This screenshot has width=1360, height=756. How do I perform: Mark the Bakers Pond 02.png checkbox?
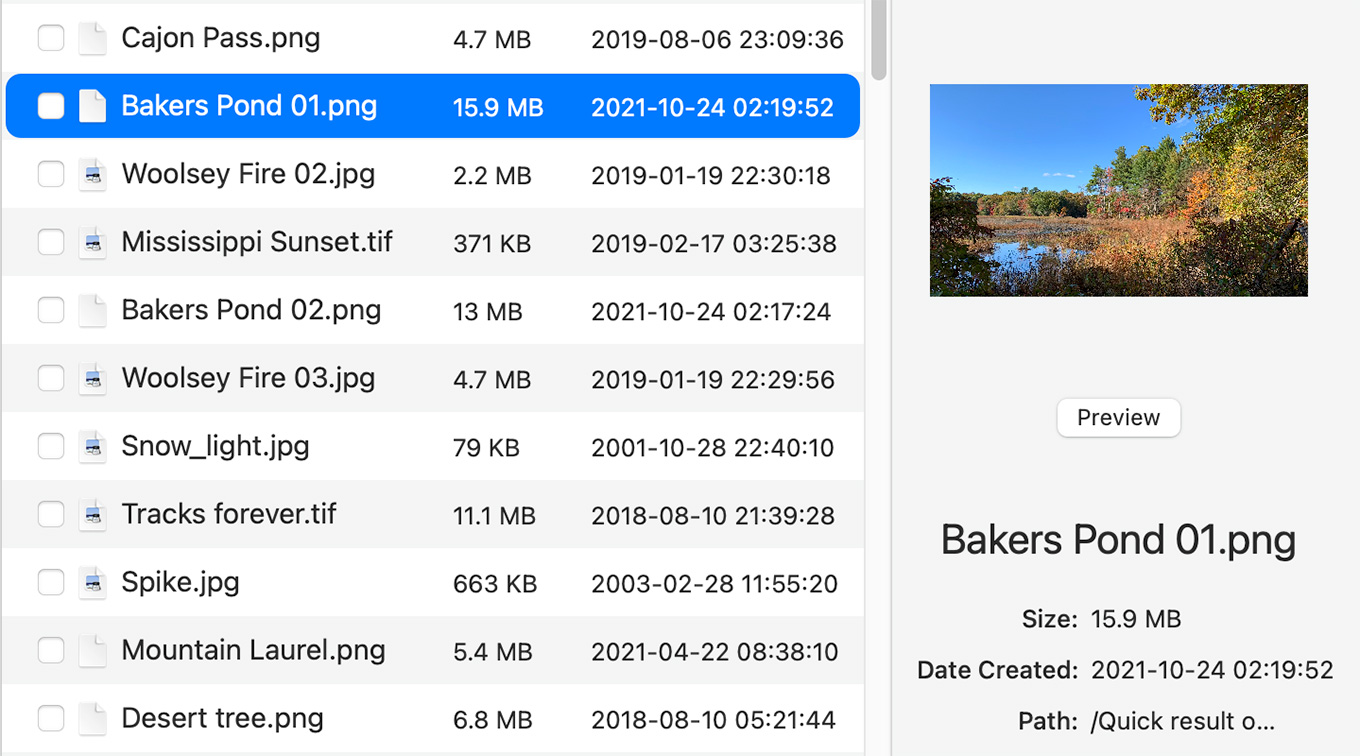coord(51,311)
